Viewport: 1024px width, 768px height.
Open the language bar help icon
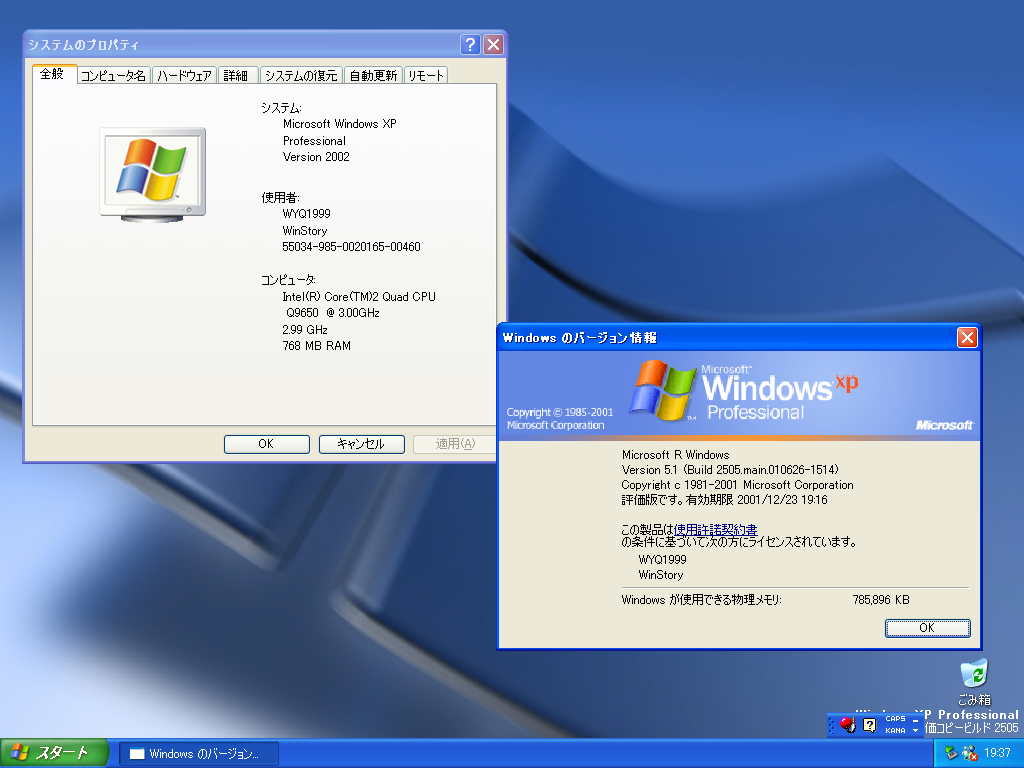869,725
